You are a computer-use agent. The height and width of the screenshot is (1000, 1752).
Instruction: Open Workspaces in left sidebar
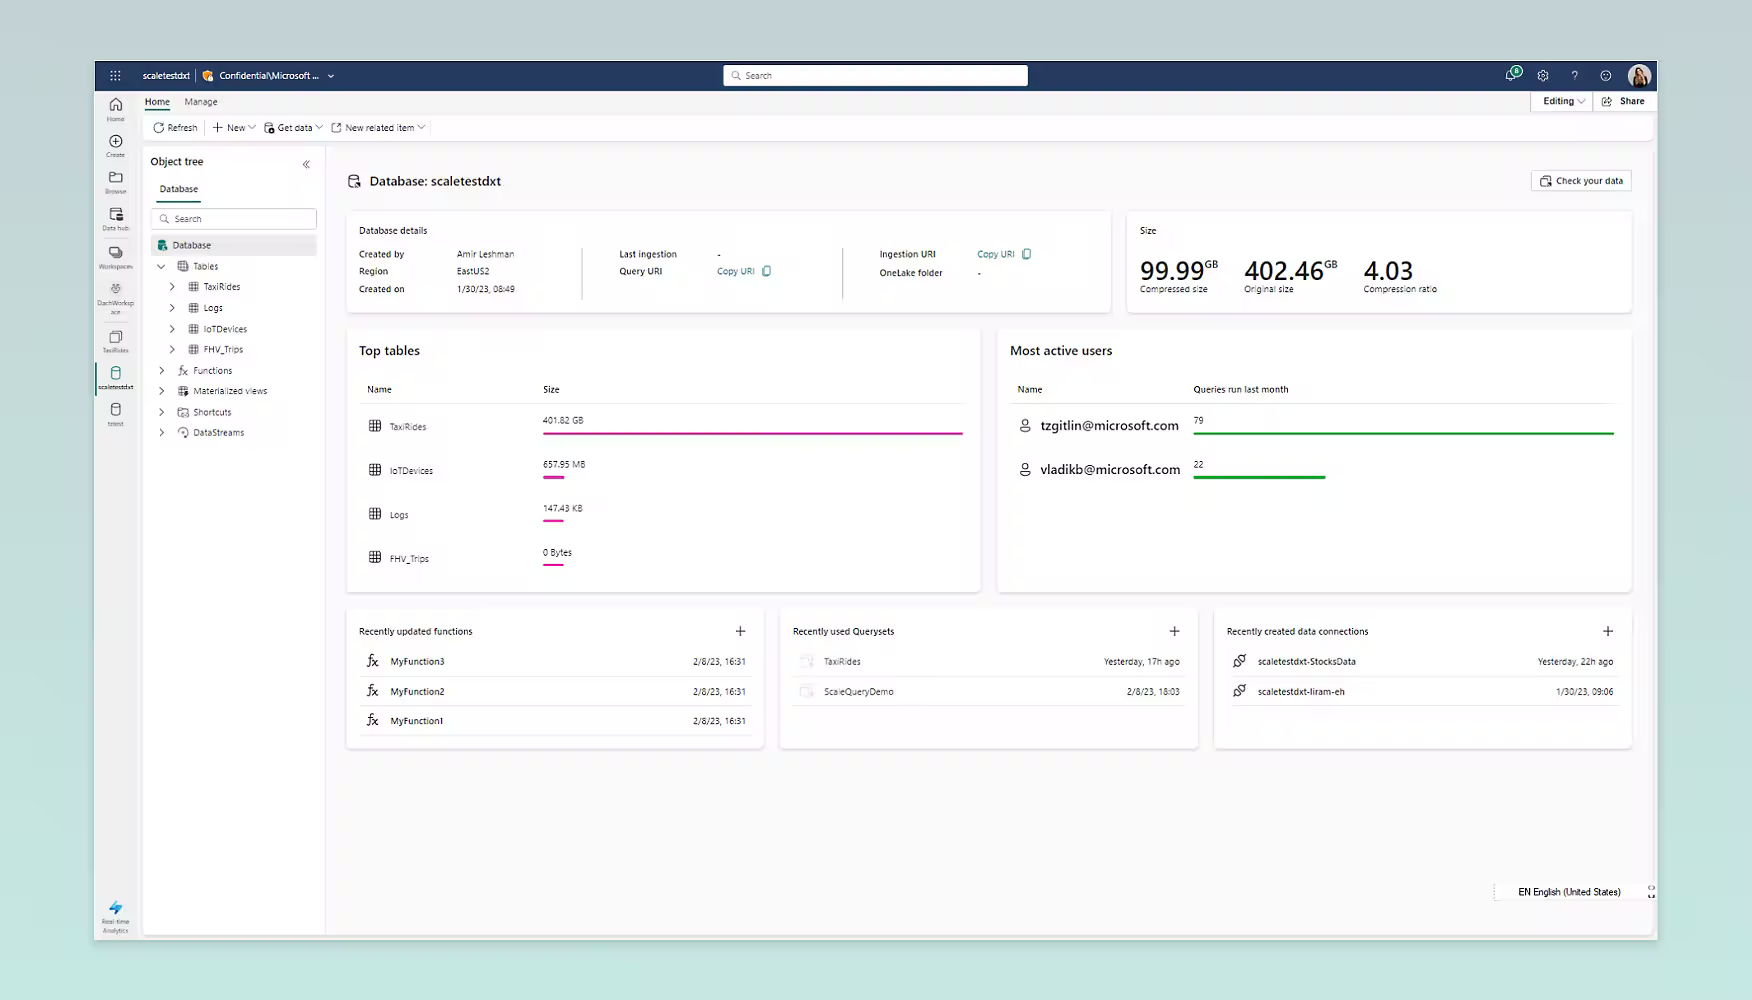click(x=116, y=257)
